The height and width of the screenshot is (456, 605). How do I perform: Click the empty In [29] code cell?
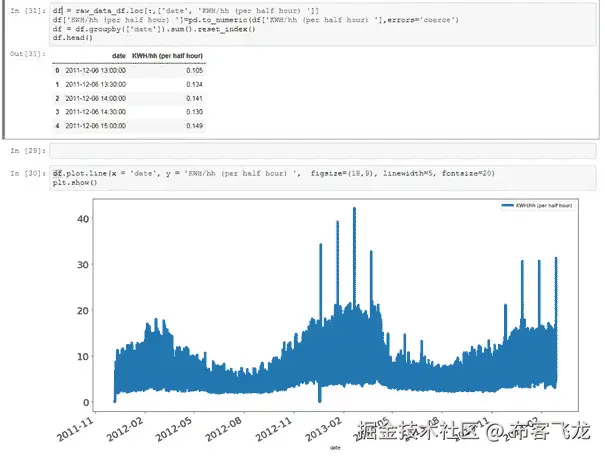click(323, 151)
